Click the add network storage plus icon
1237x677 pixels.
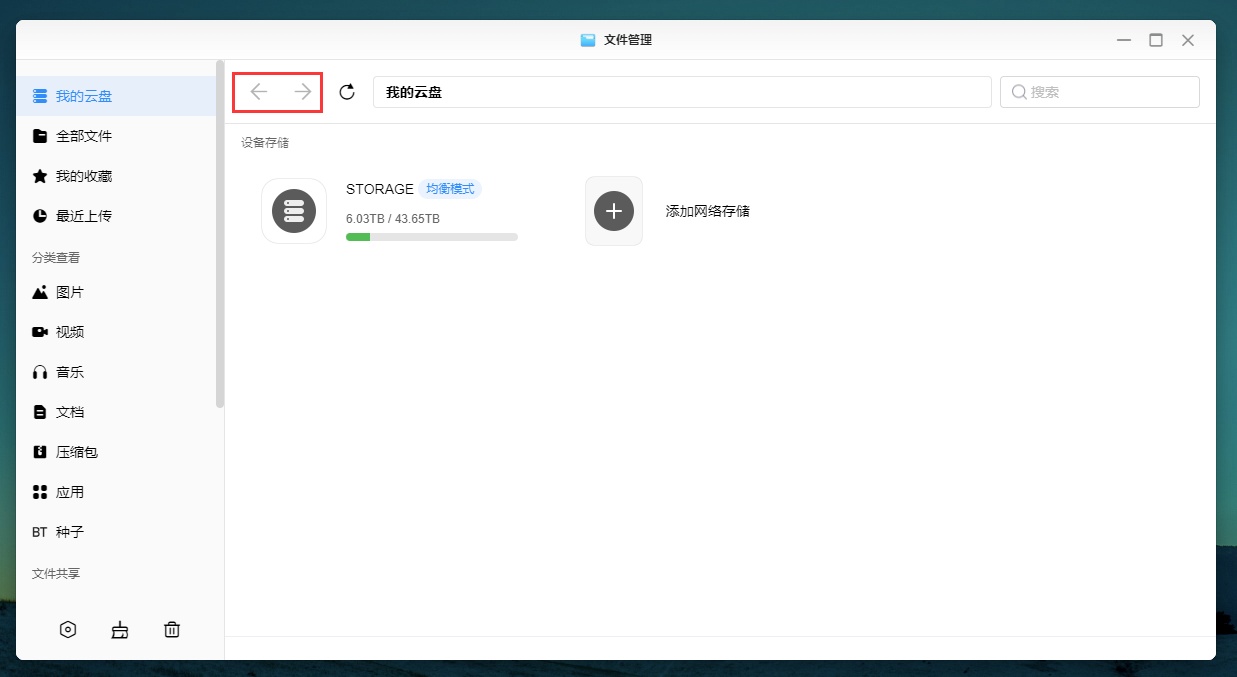(614, 211)
